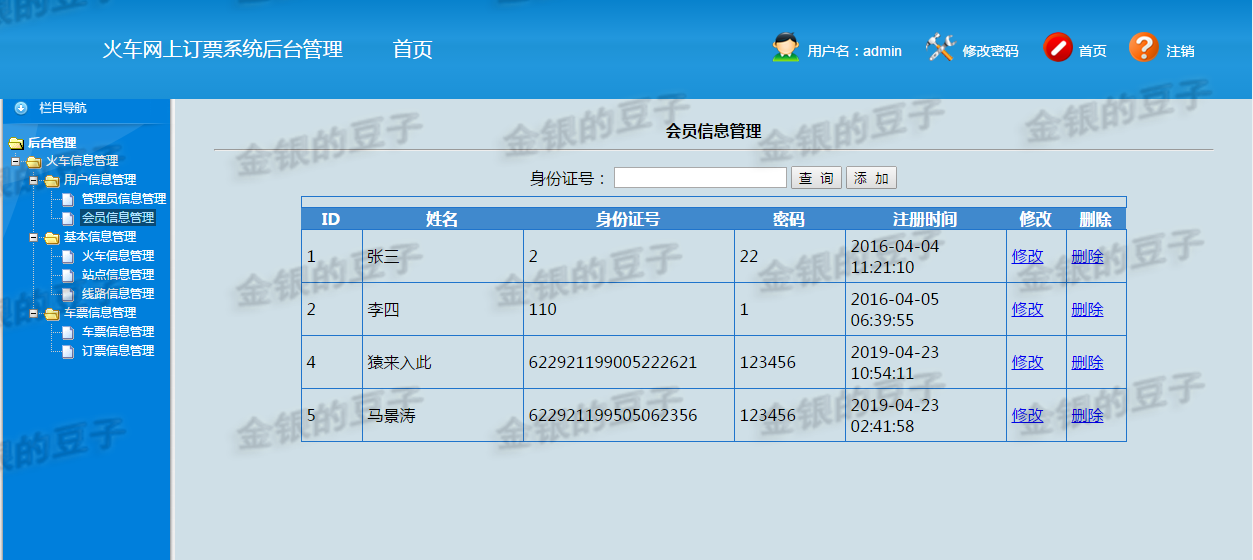Image resolution: width=1253 pixels, height=560 pixels.
Task: Select 会员信息管理 in the sidebar tree
Action: tap(118, 218)
